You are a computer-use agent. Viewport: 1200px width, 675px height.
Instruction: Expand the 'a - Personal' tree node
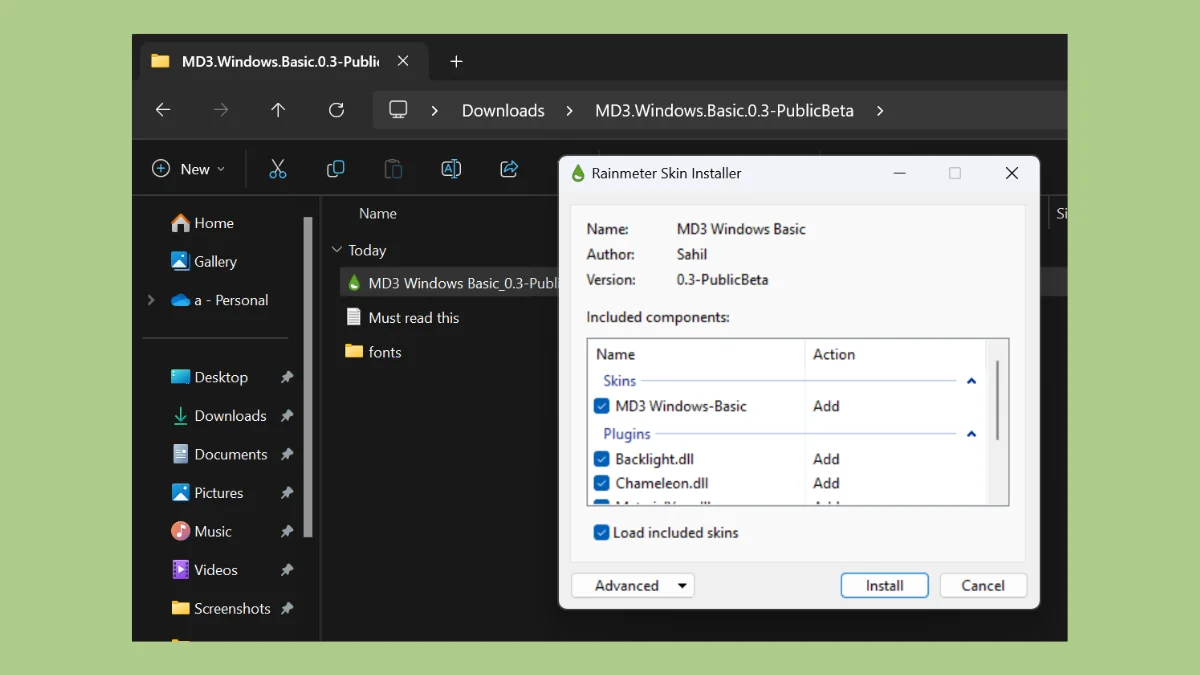[151, 300]
